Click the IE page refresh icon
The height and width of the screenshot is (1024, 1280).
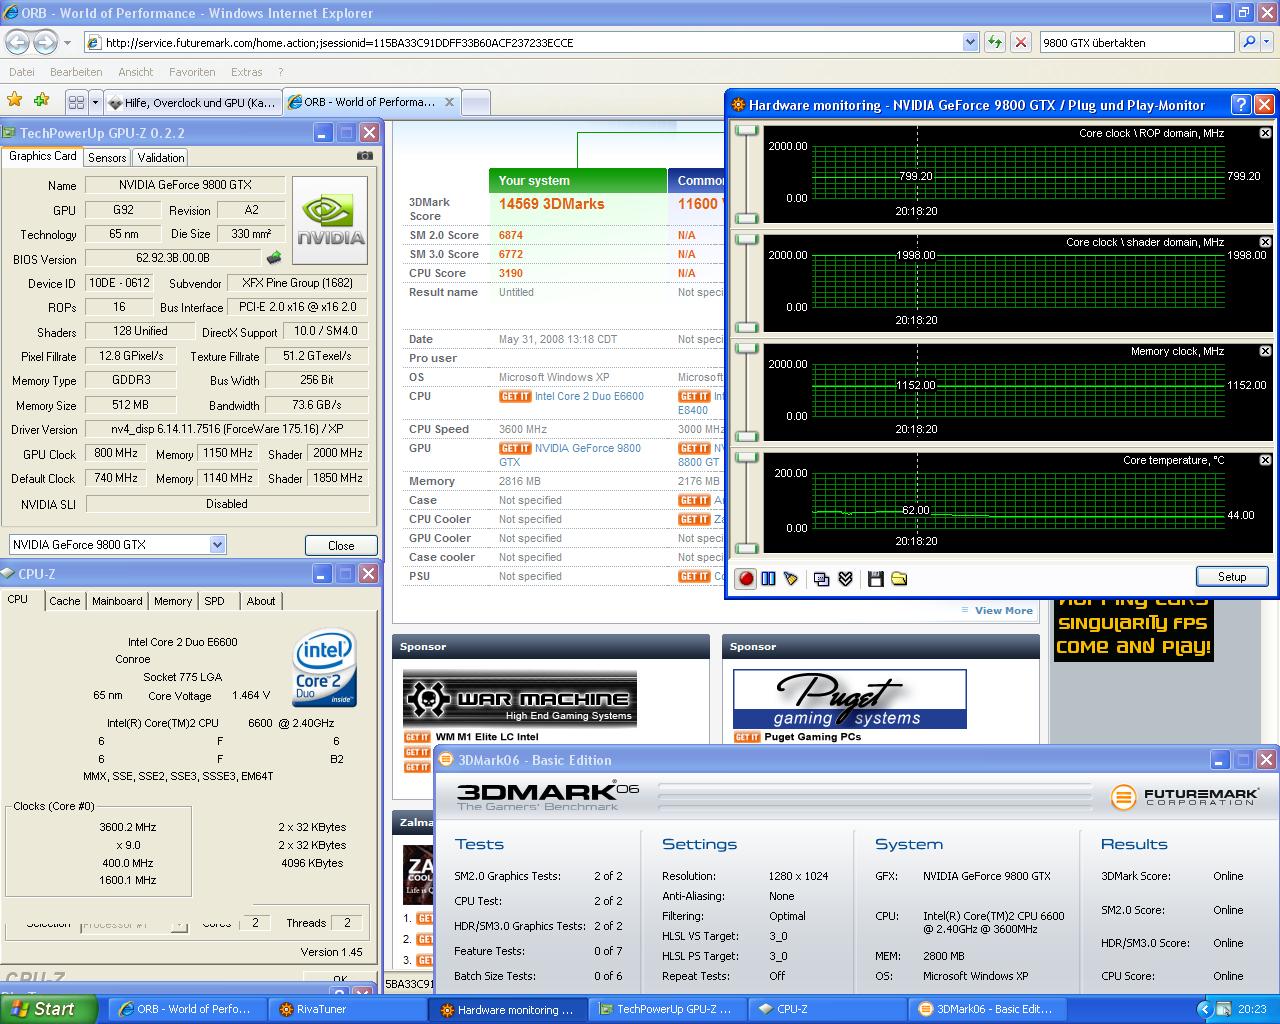click(994, 42)
